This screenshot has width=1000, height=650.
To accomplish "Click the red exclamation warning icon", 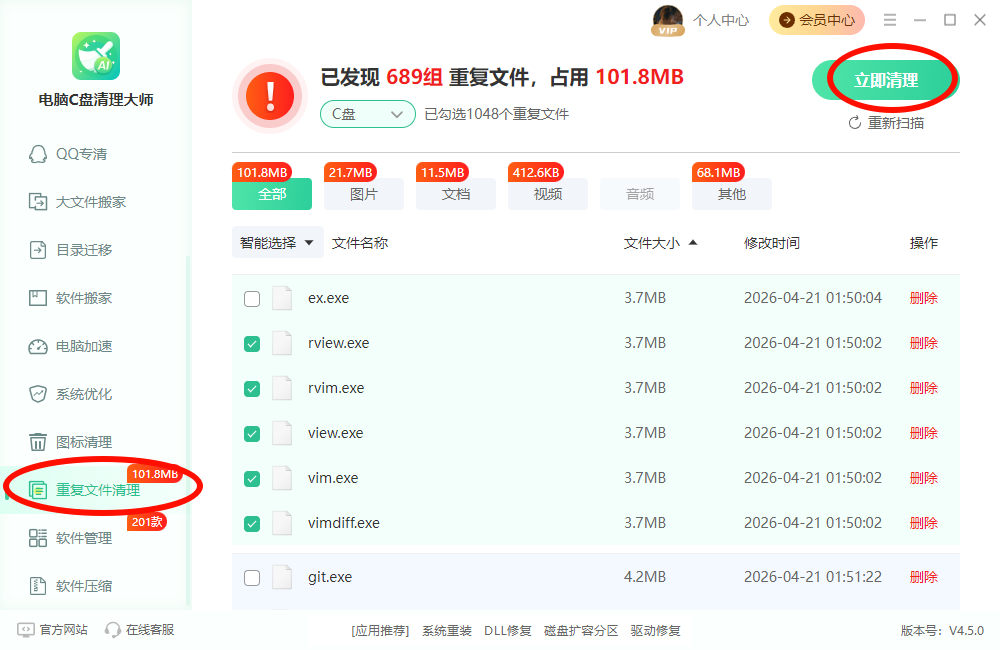I will click(270, 96).
